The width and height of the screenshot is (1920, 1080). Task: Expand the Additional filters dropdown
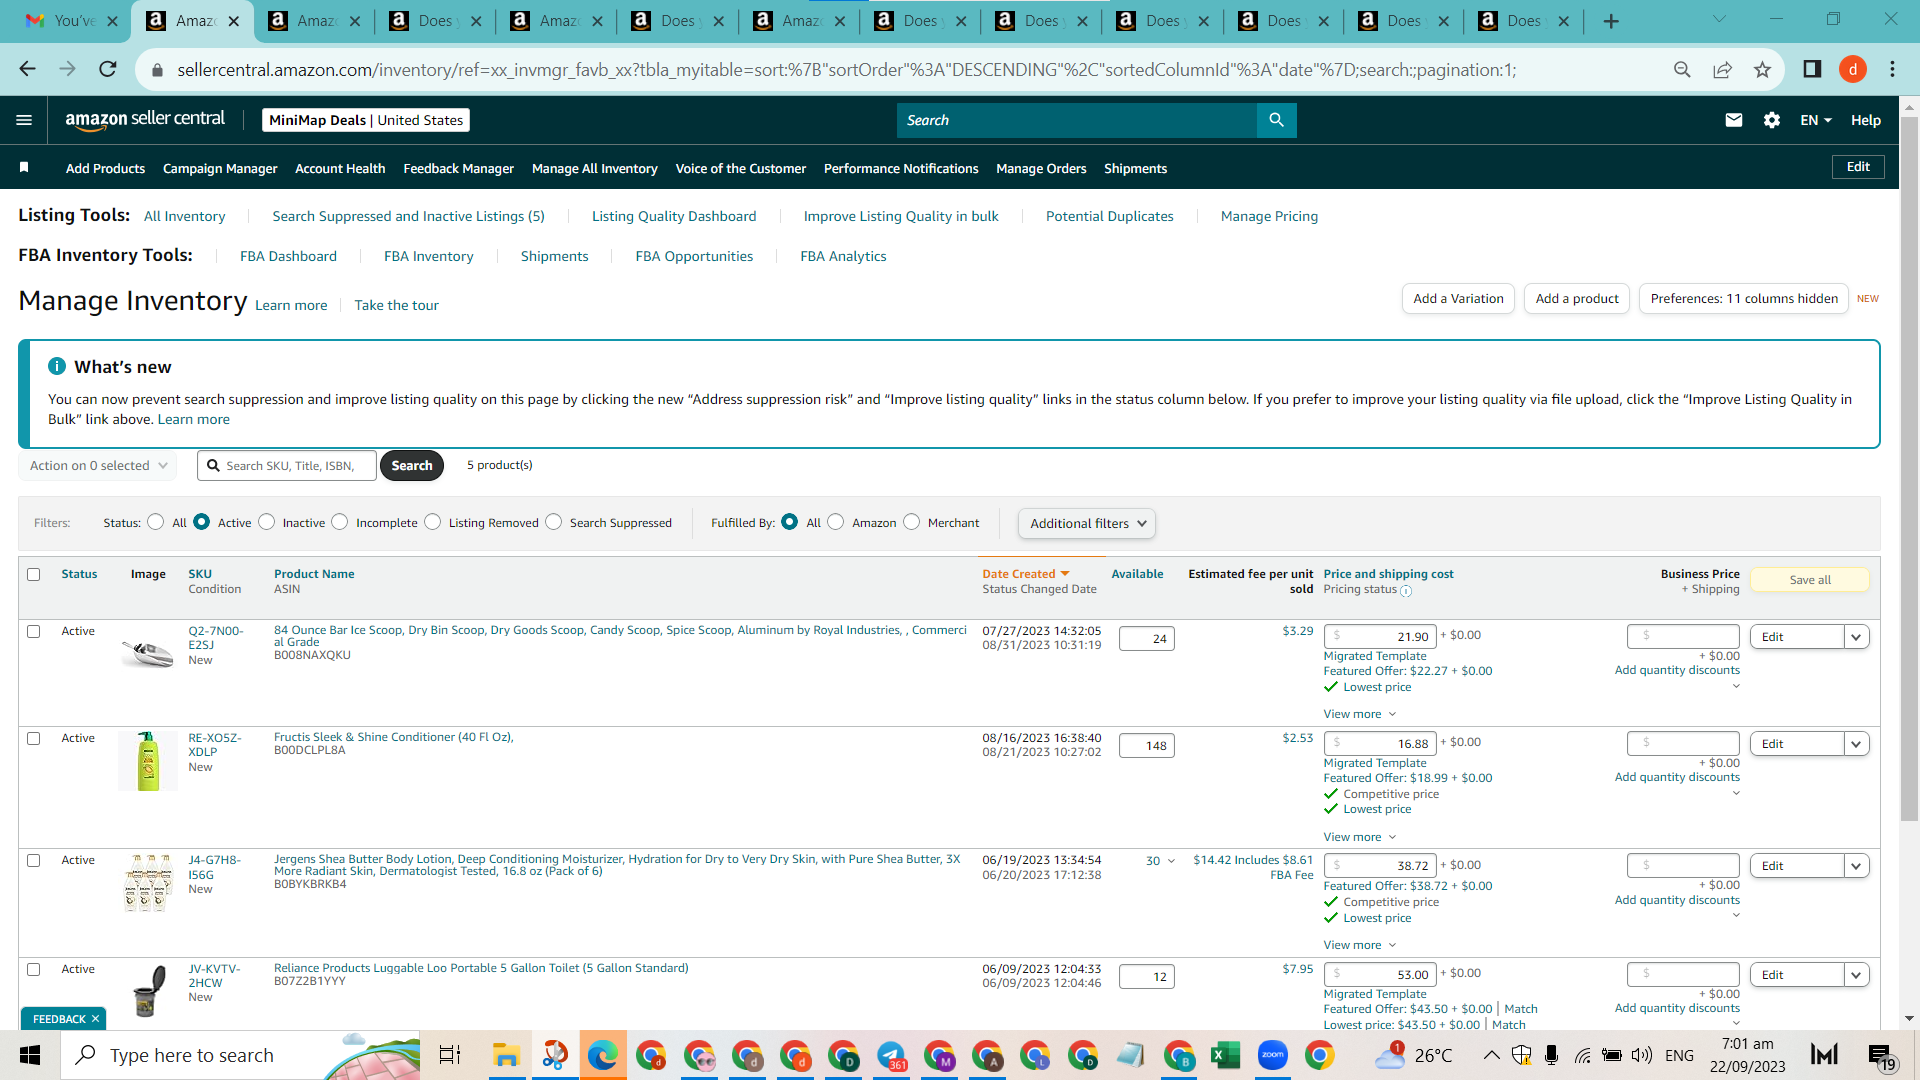pos(1086,523)
